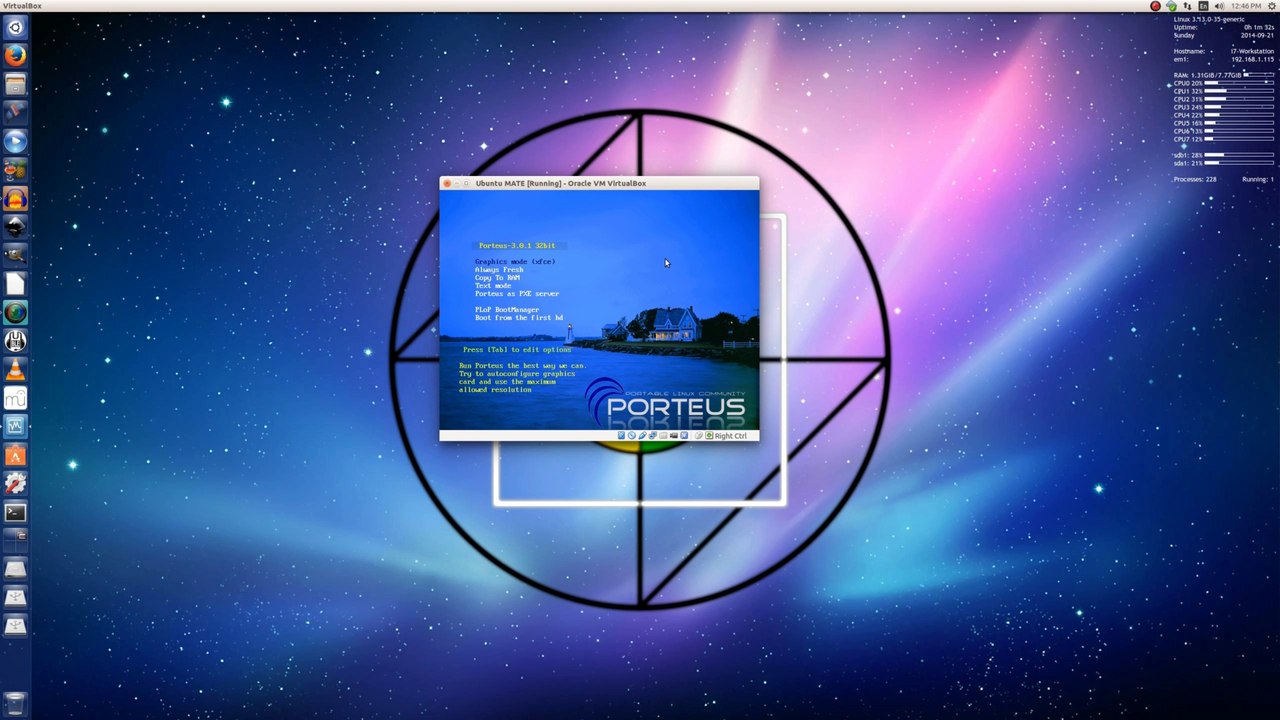Click the Press [Tab] to edit options text
This screenshot has width=1280, height=720.
517,350
